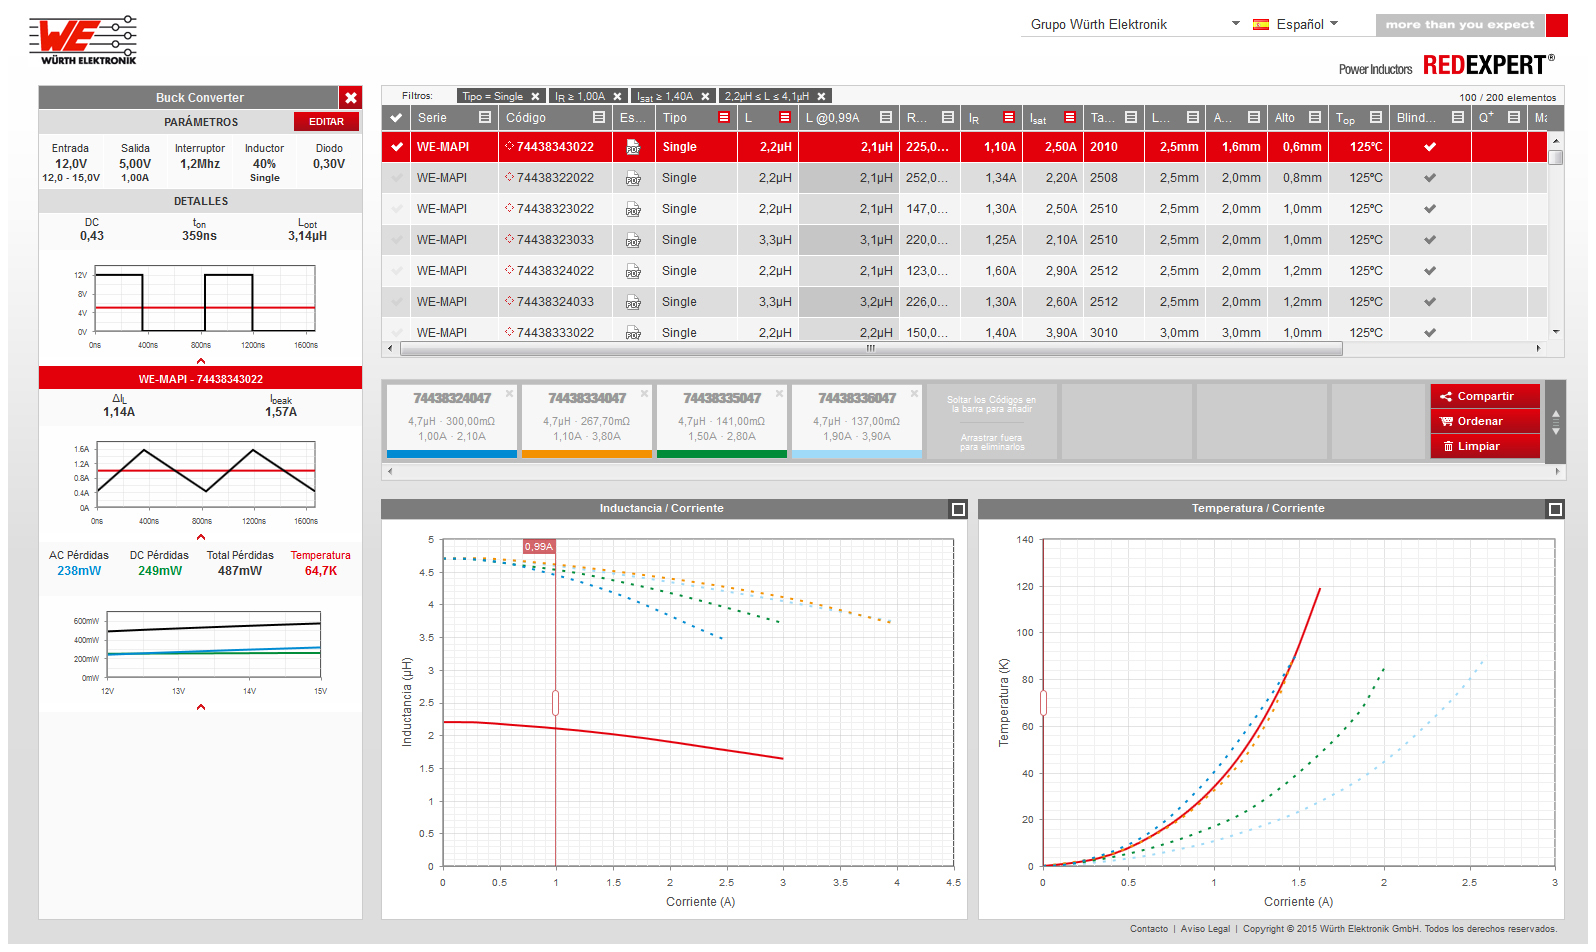This screenshot has width=1596, height=952.
Task: Remove 74438336047 from comparison bar
Action: coord(914,394)
